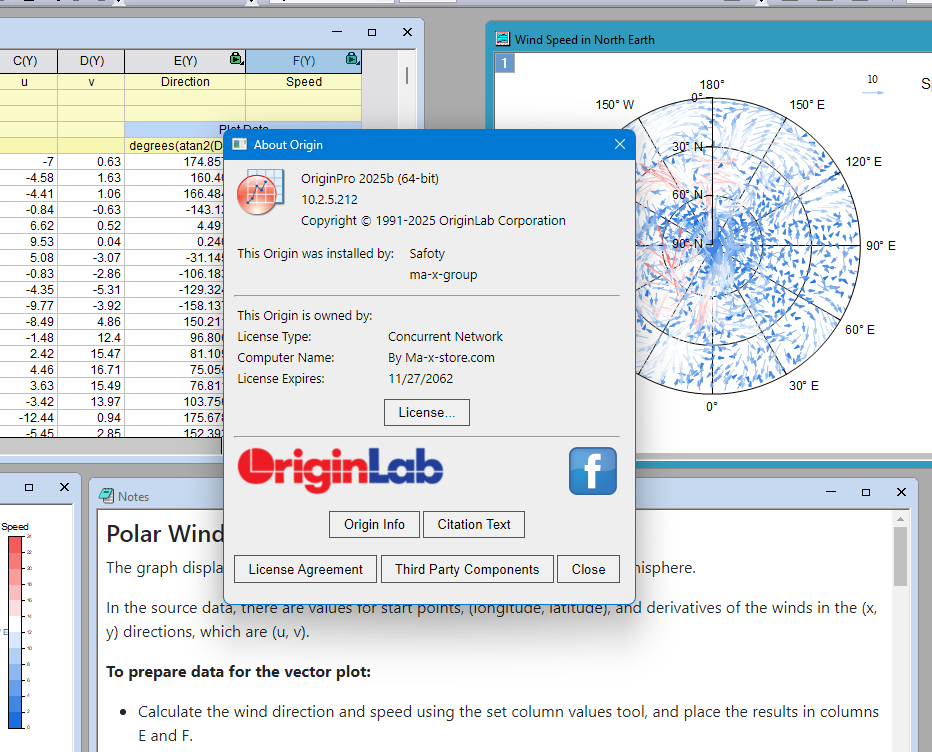
Task: Click the 'Speed' long name cell
Action: (304, 82)
